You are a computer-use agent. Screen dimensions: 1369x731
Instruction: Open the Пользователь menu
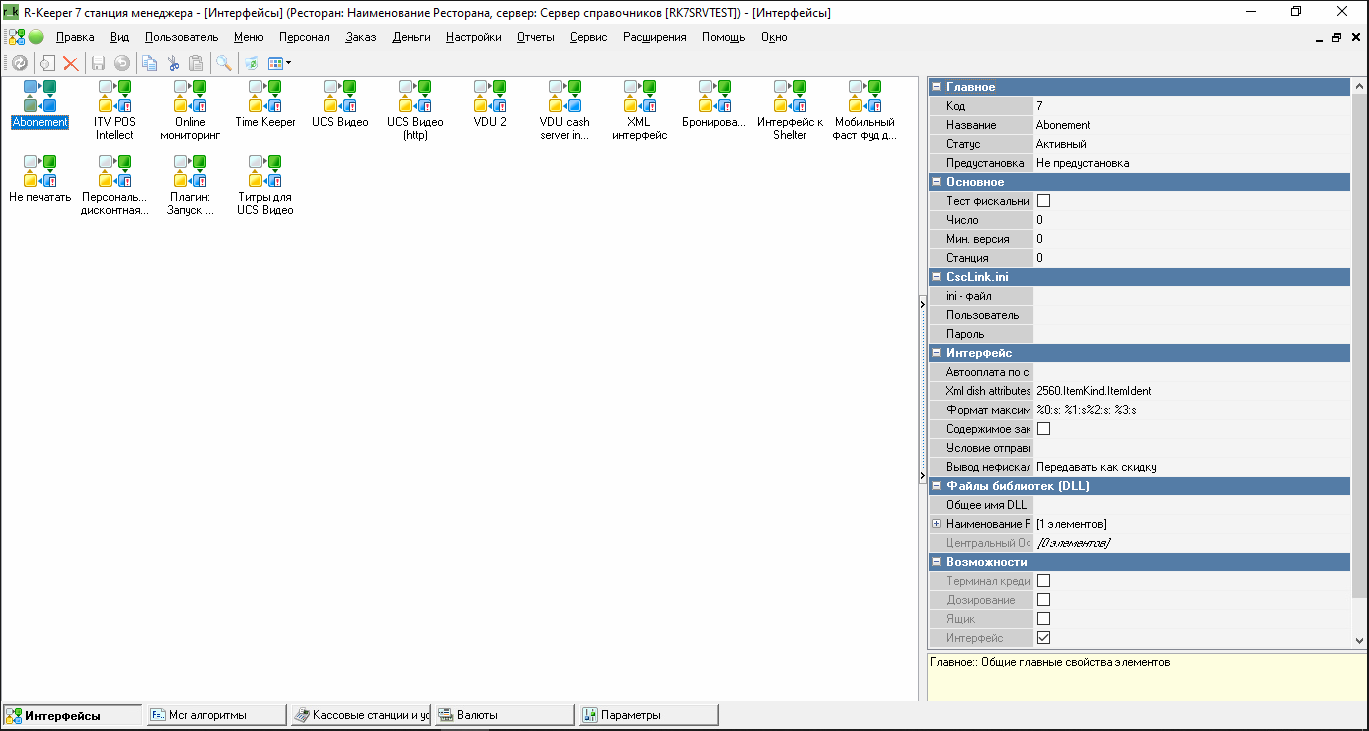click(x=181, y=37)
